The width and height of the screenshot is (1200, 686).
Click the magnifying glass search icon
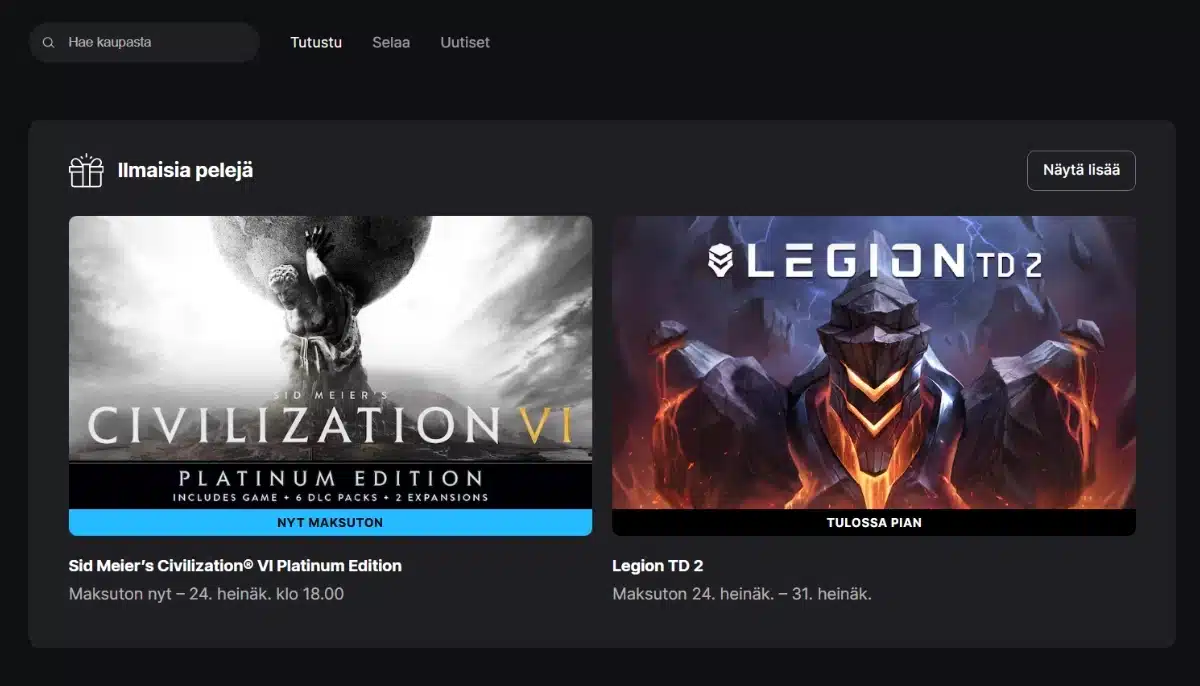[x=48, y=43]
